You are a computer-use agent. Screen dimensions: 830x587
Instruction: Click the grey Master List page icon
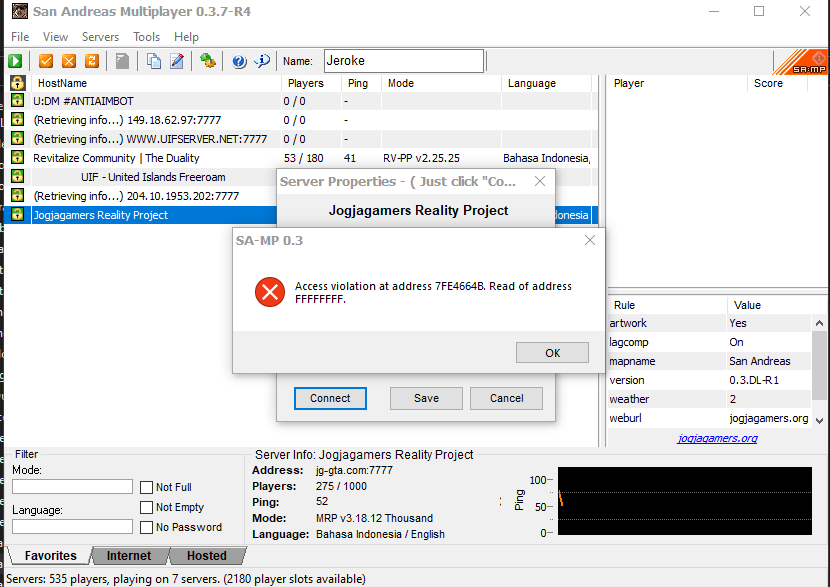coord(122,61)
